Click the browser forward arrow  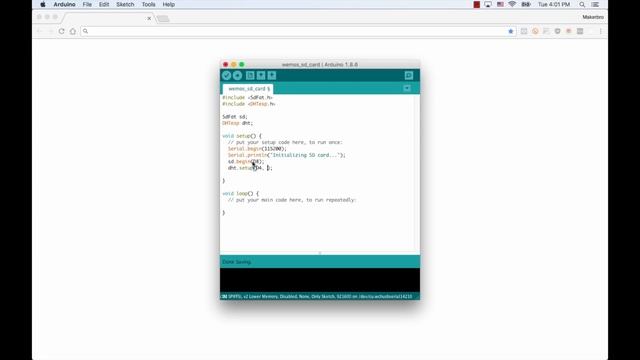(x=50, y=31)
